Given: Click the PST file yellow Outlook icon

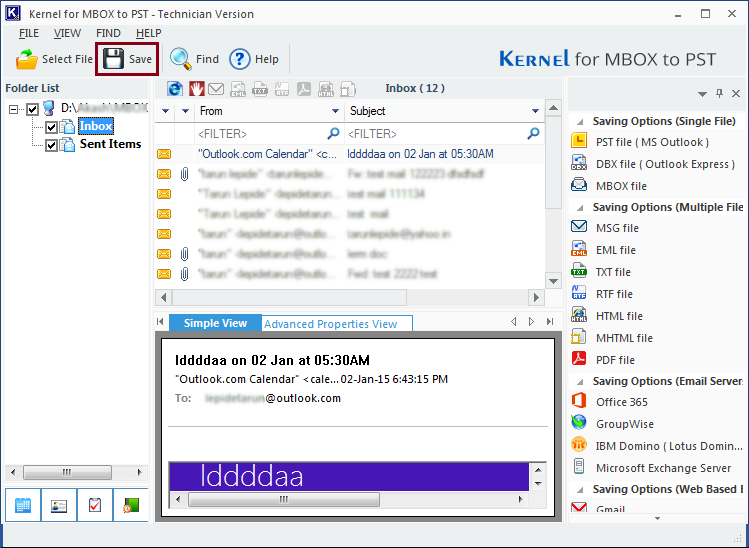Looking at the screenshot, I should click(x=579, y=141).
